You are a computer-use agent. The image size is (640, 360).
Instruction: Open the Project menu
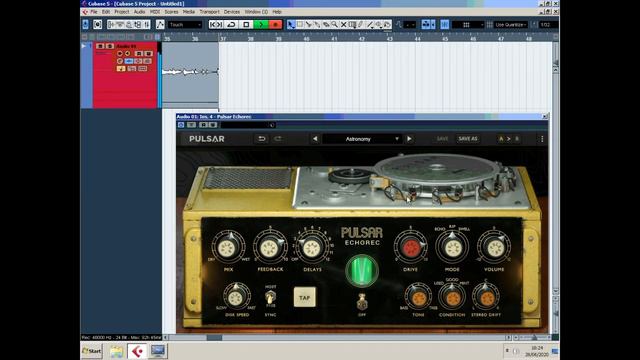click(x=122, y=12)
